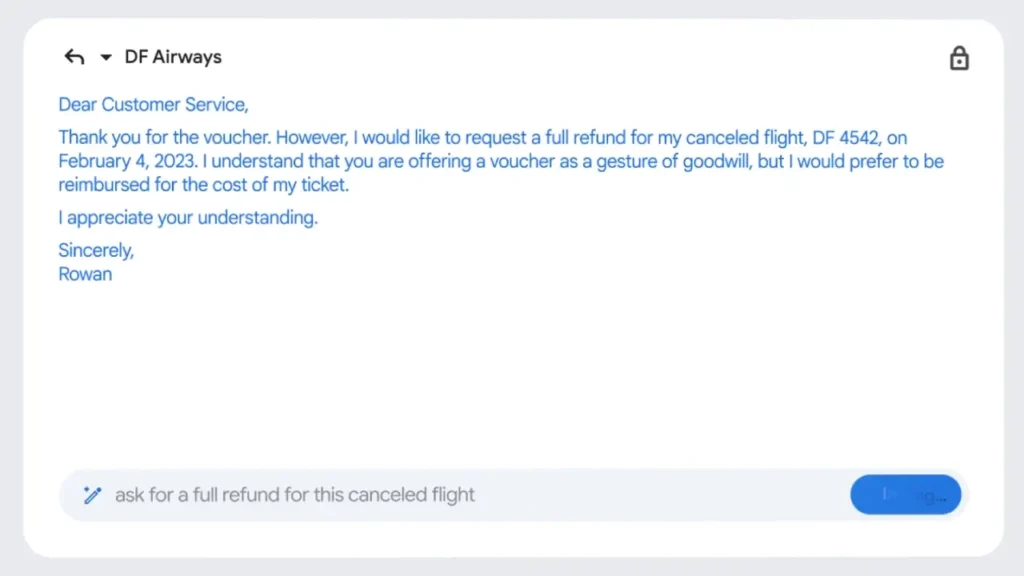Place cursor on the 'Sincerely,' closing
Viewport: 1024px width, 576px height.
[96, 251]
